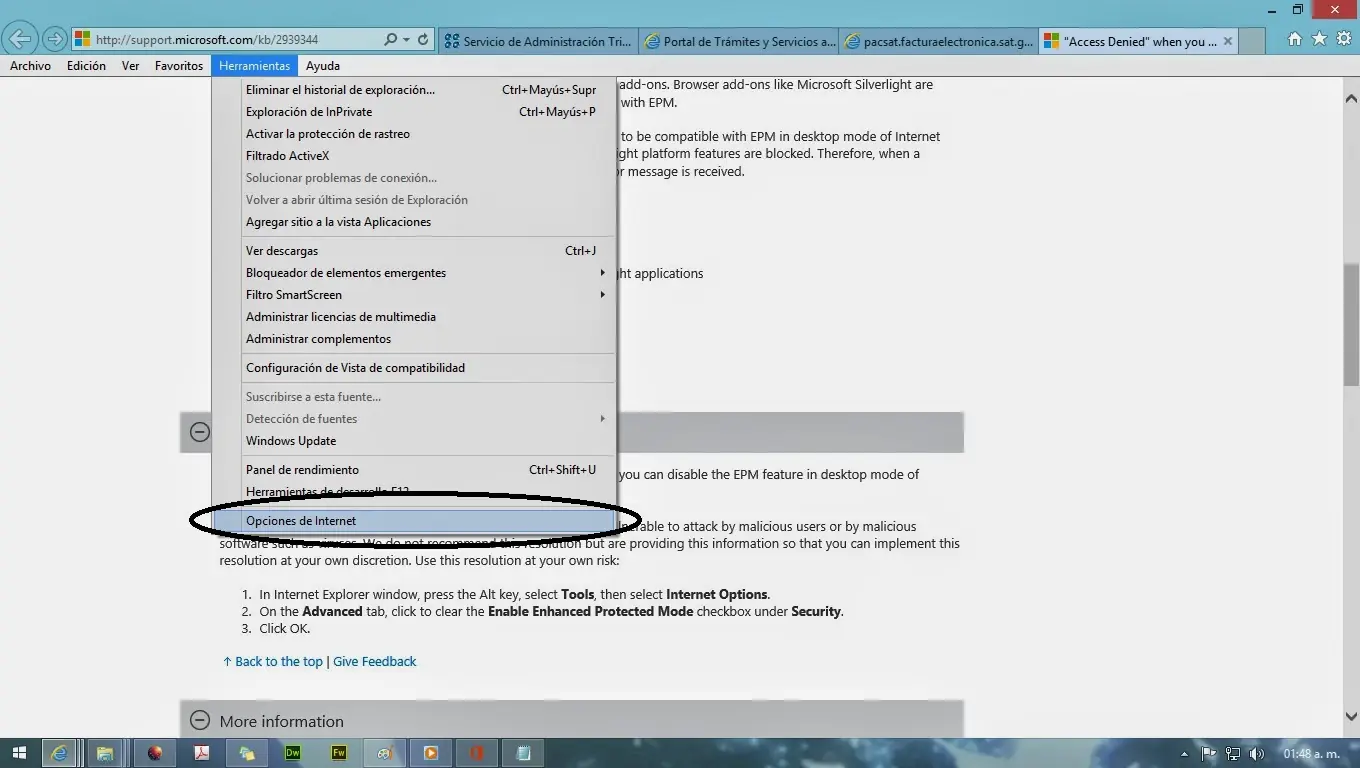
Task: Open the red sphere app on the taskbar
Action: [x=154, y=753]
